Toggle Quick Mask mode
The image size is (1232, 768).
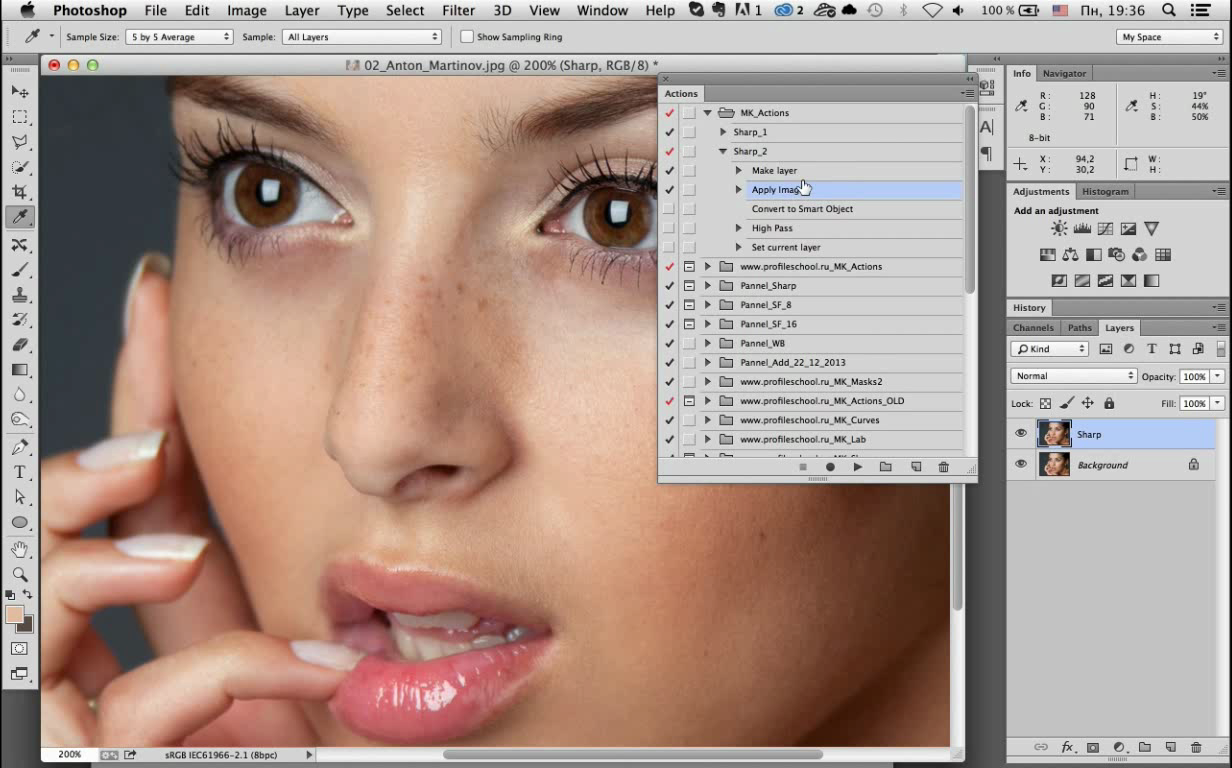(x=19, y=649)
